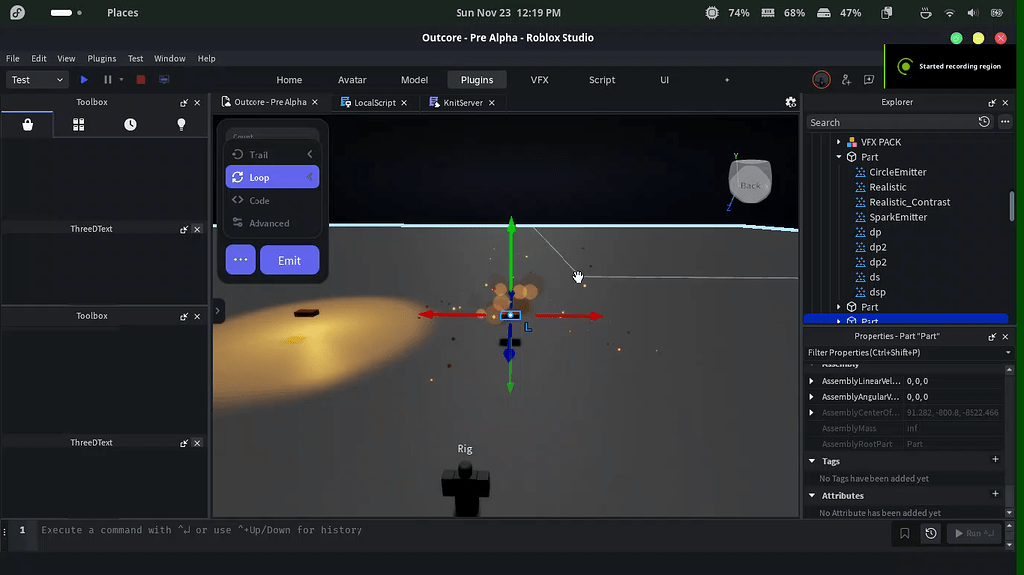The height and width of the screenshot is (575, 1024).
Task: Toggle client/server view icon
Action: [164, 80]
